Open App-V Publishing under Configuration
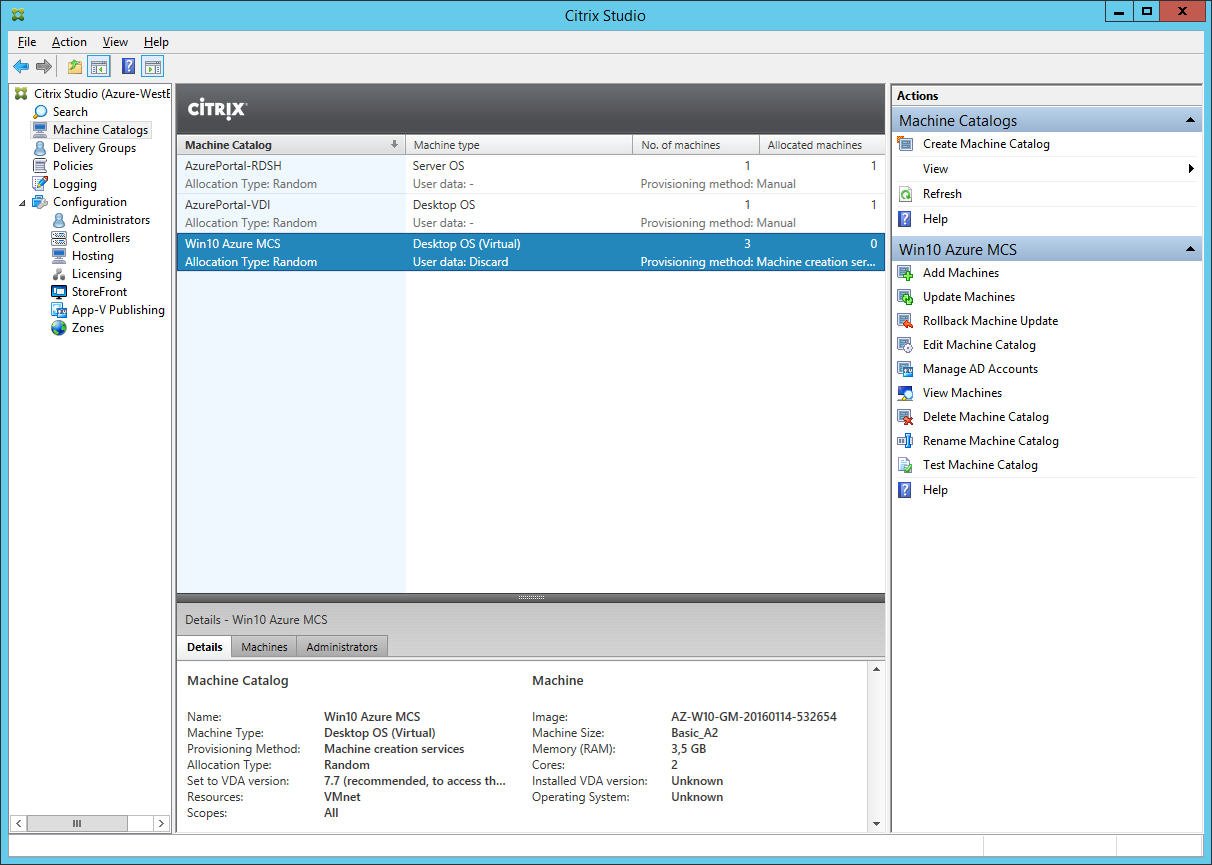 [x=118, y=310]
